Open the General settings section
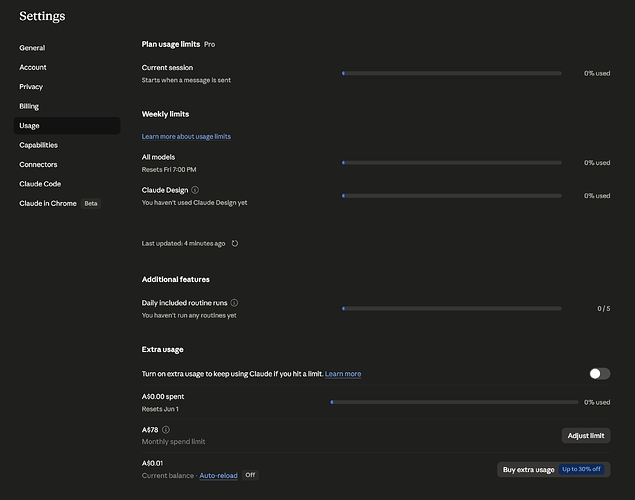 tap(32, 48)
